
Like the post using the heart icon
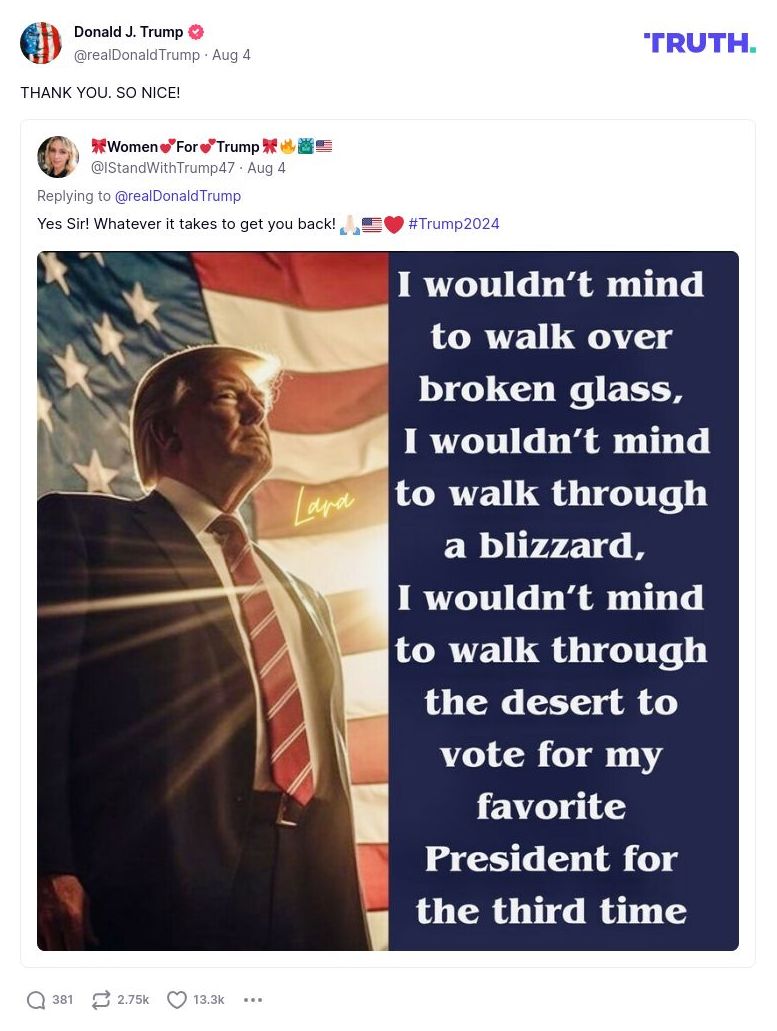click(x=177, y=999)
